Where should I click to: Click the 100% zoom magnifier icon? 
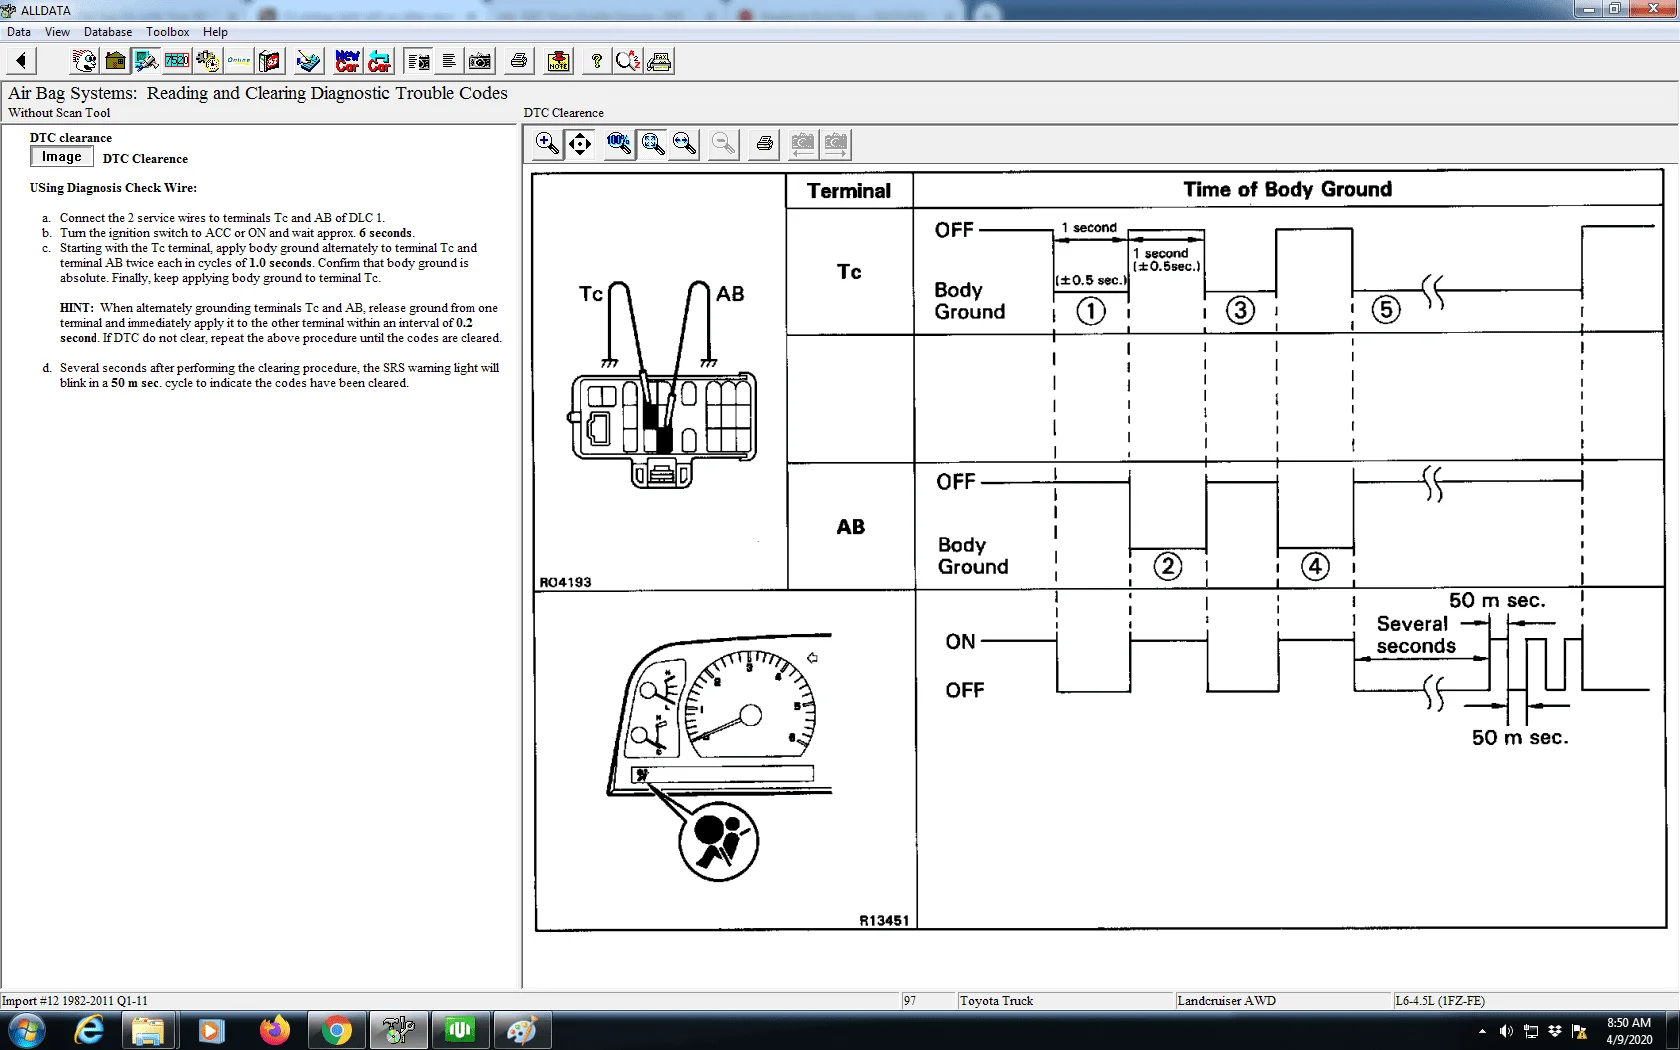[619, 144]
